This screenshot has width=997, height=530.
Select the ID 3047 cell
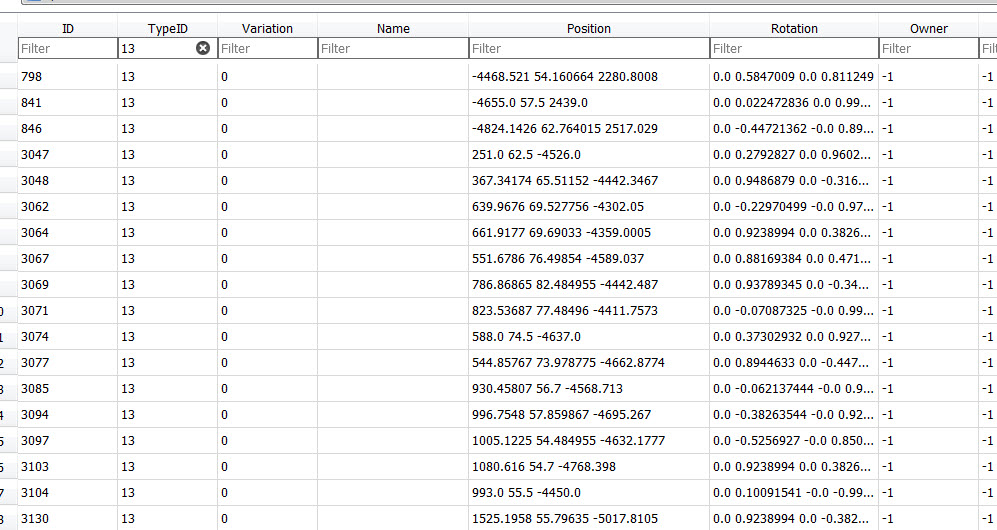click(x=67, y=155)
